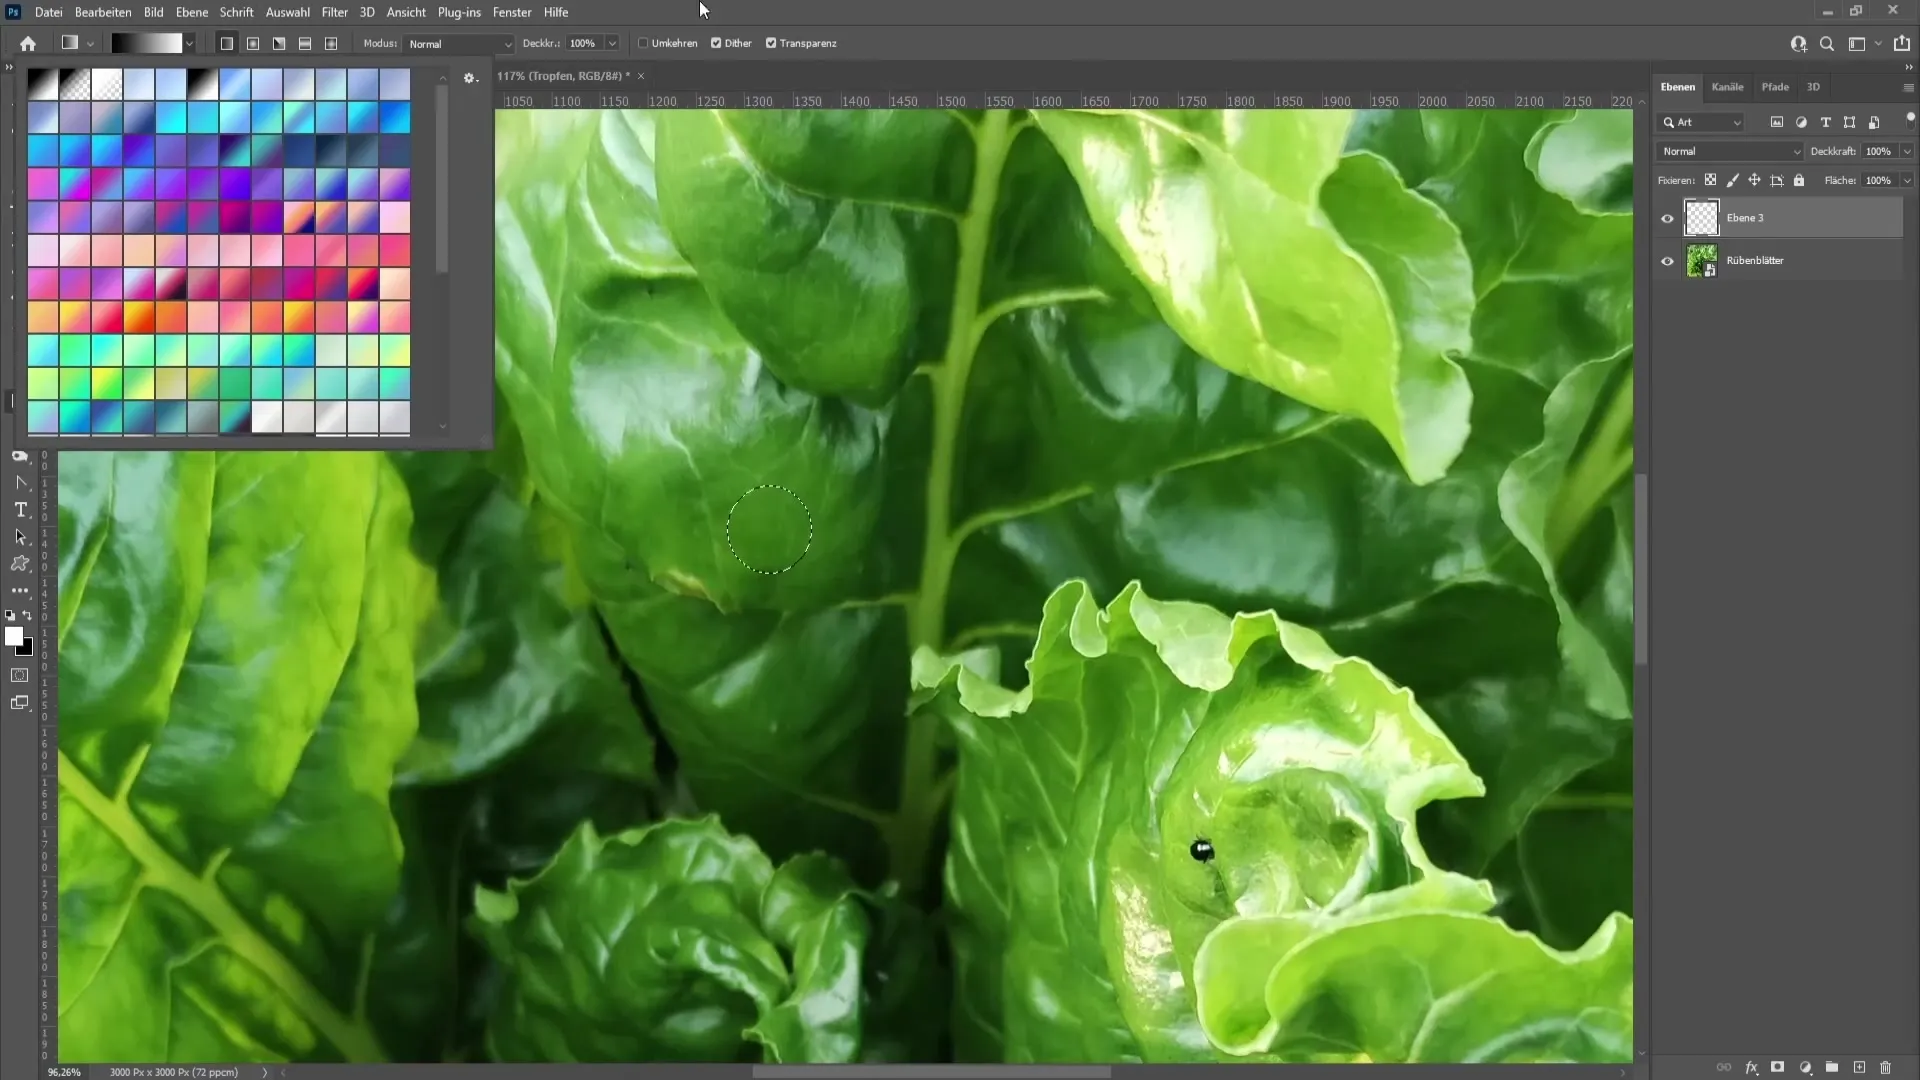The image size is (1920, 1080).
Task: Select the reflected gradient type icon
Action: [x=305, y=43]
